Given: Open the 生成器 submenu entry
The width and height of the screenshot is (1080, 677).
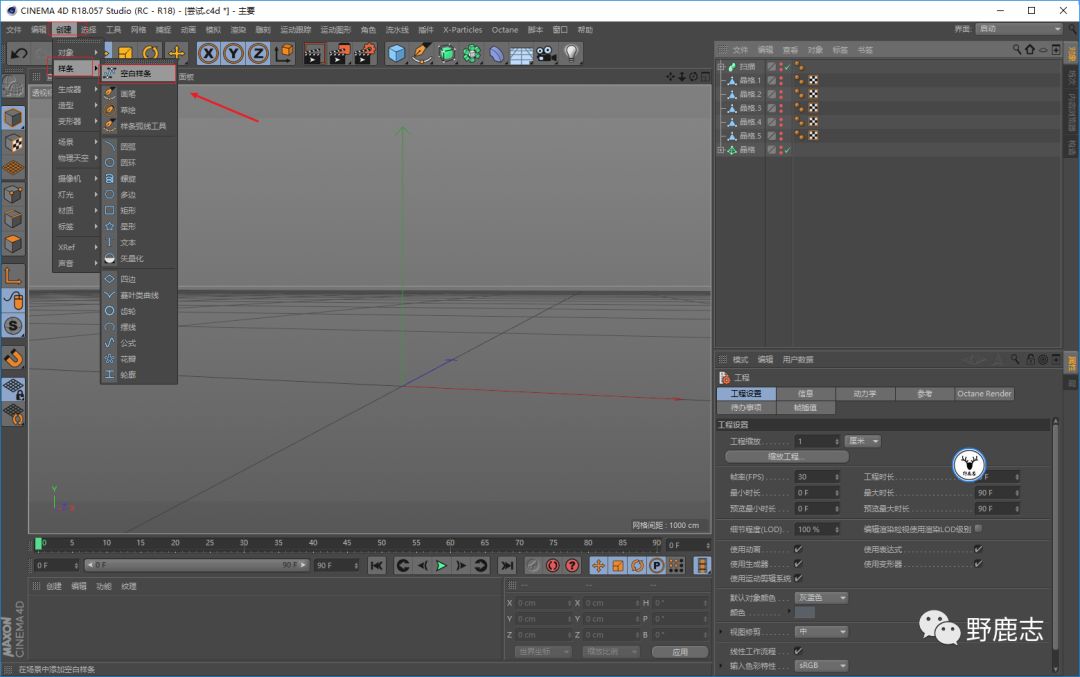Looking at the screenshot, I should [76, 90].
